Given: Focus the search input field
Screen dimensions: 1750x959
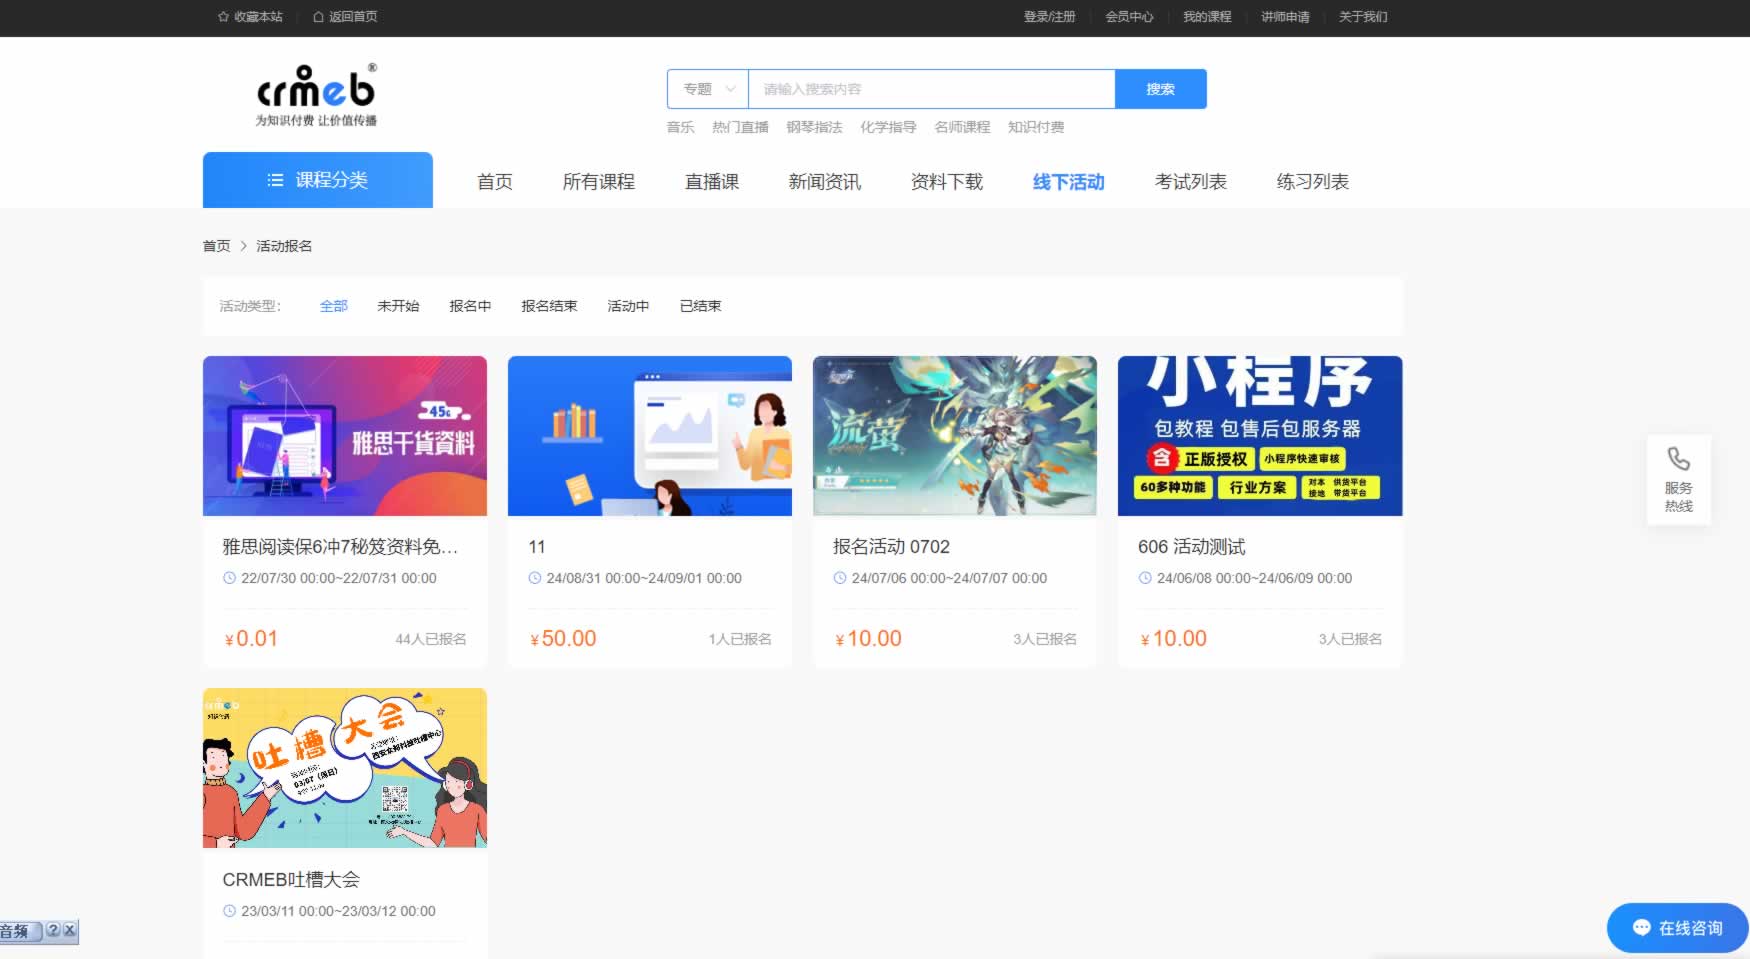Looking at the screenshot, I should pyautogui.click(x=931, y=89).
